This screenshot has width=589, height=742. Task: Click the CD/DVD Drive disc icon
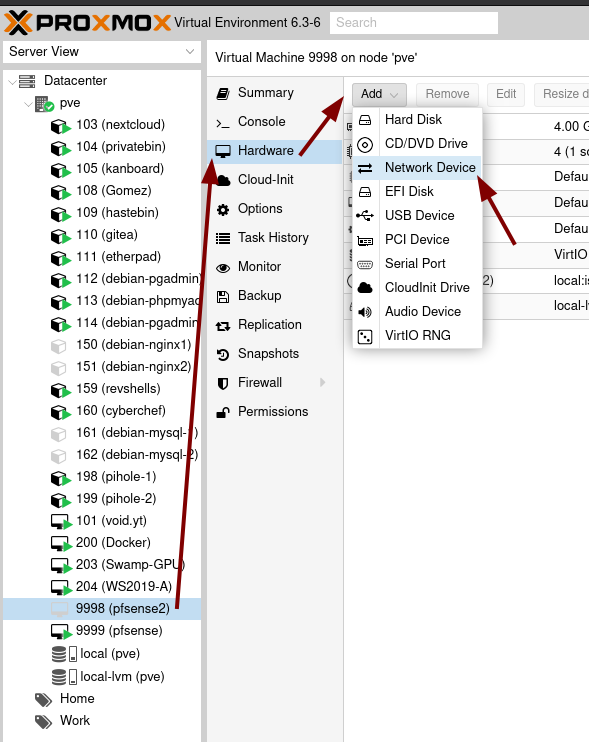(x=365, y=144)
